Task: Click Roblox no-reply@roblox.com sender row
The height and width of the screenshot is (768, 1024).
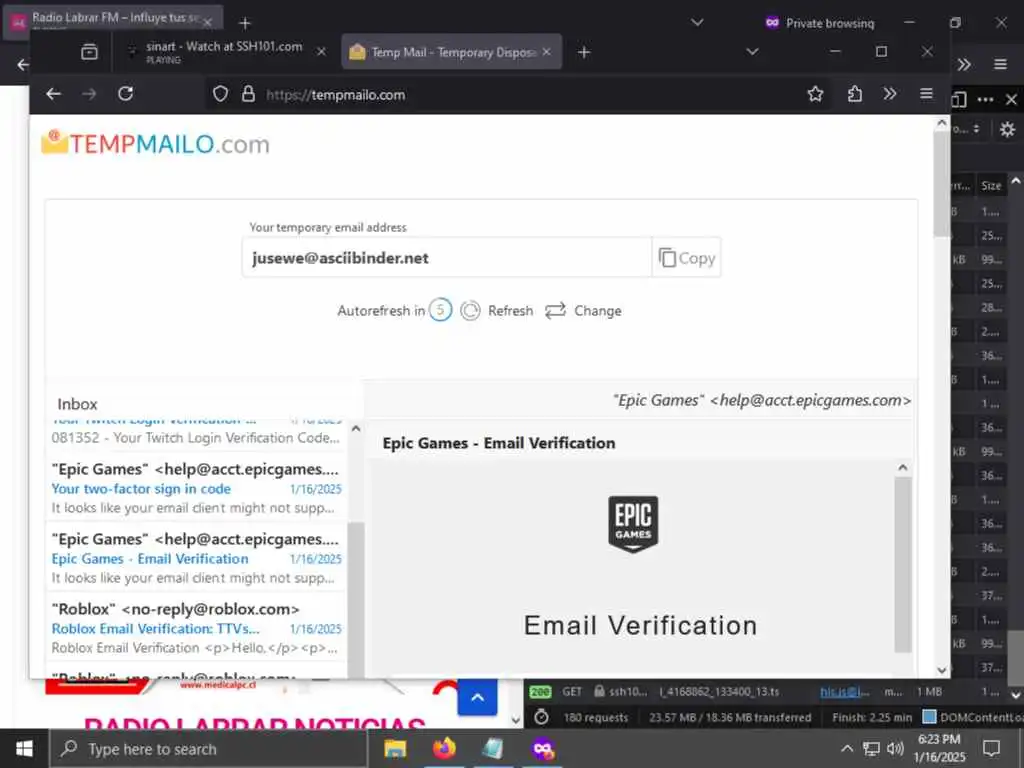Action: click(176, 609)
